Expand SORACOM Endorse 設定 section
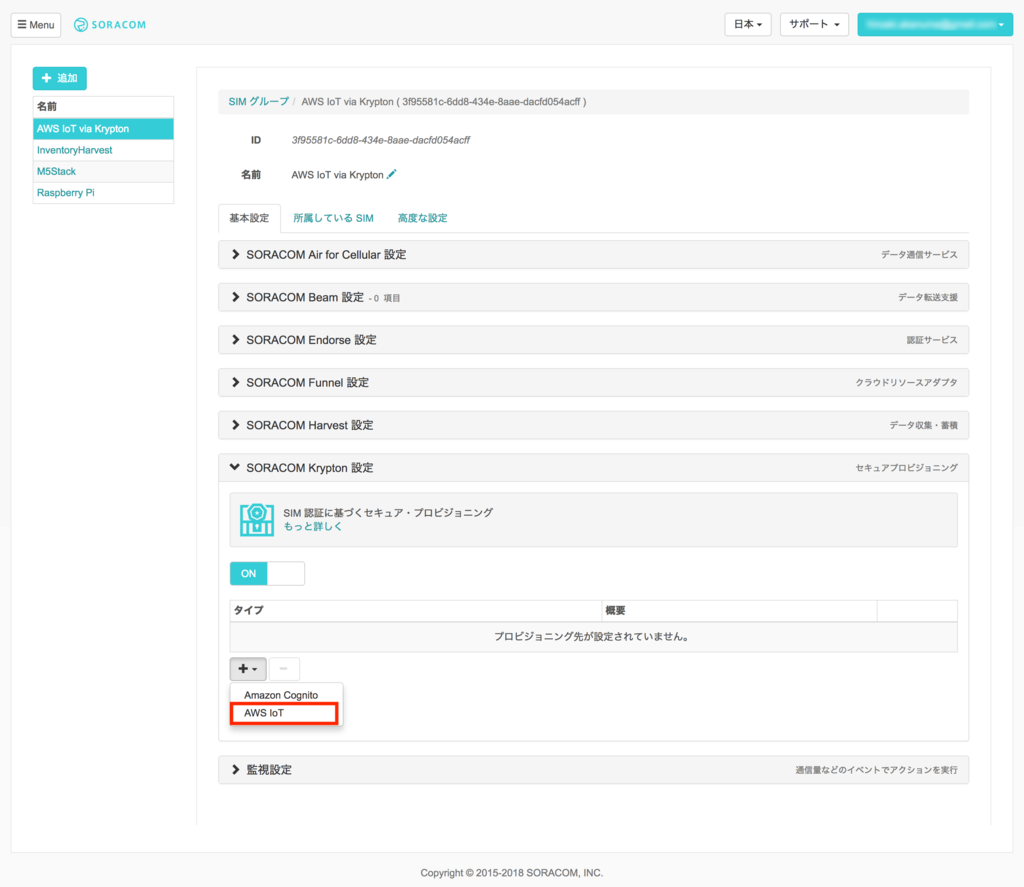This screenshot has width=1024, height=887. click(593, 340)
